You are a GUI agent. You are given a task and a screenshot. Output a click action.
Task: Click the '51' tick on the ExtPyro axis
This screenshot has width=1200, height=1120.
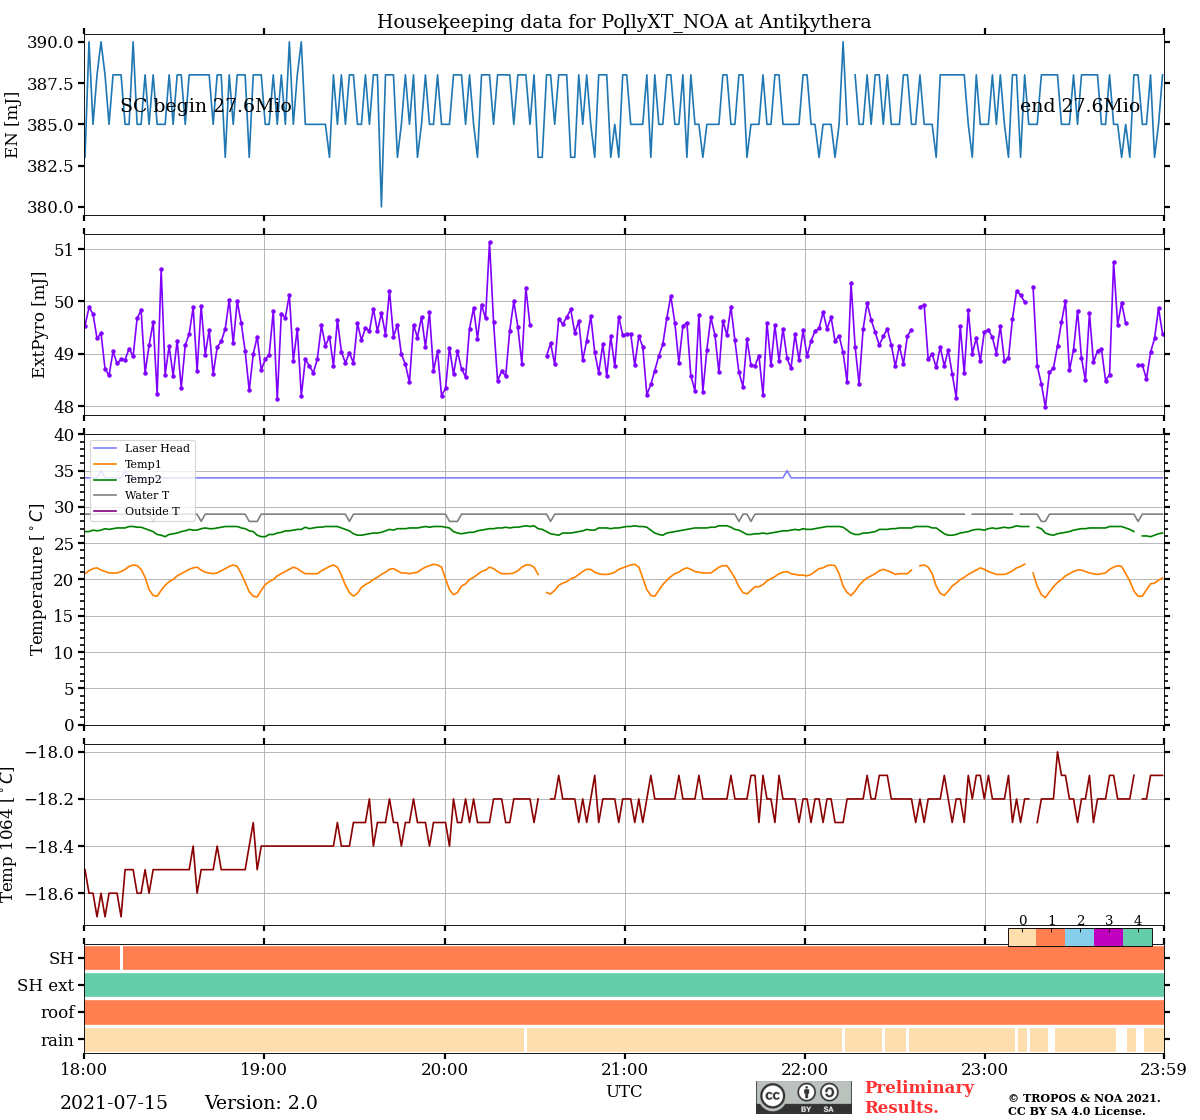[x=66, y=249]
